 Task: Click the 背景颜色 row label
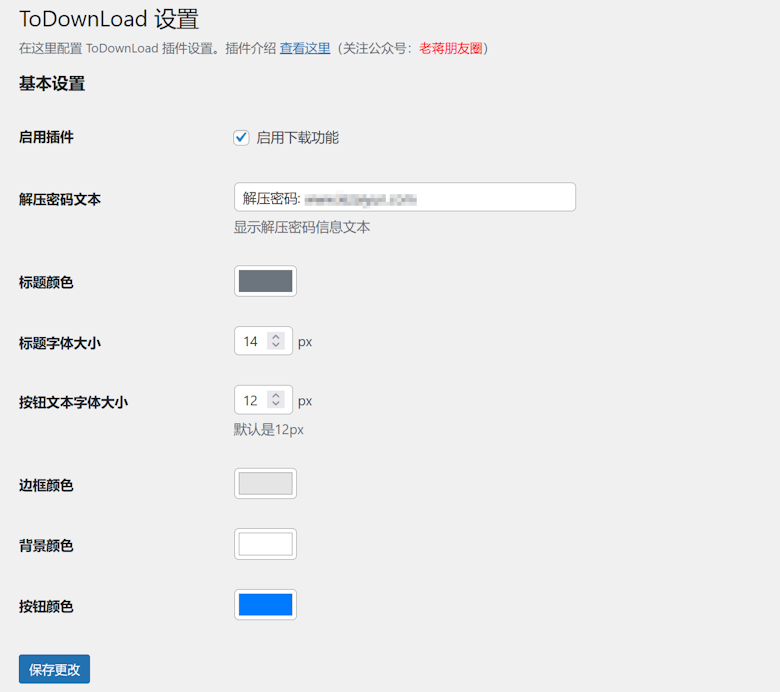coord(46,546)
